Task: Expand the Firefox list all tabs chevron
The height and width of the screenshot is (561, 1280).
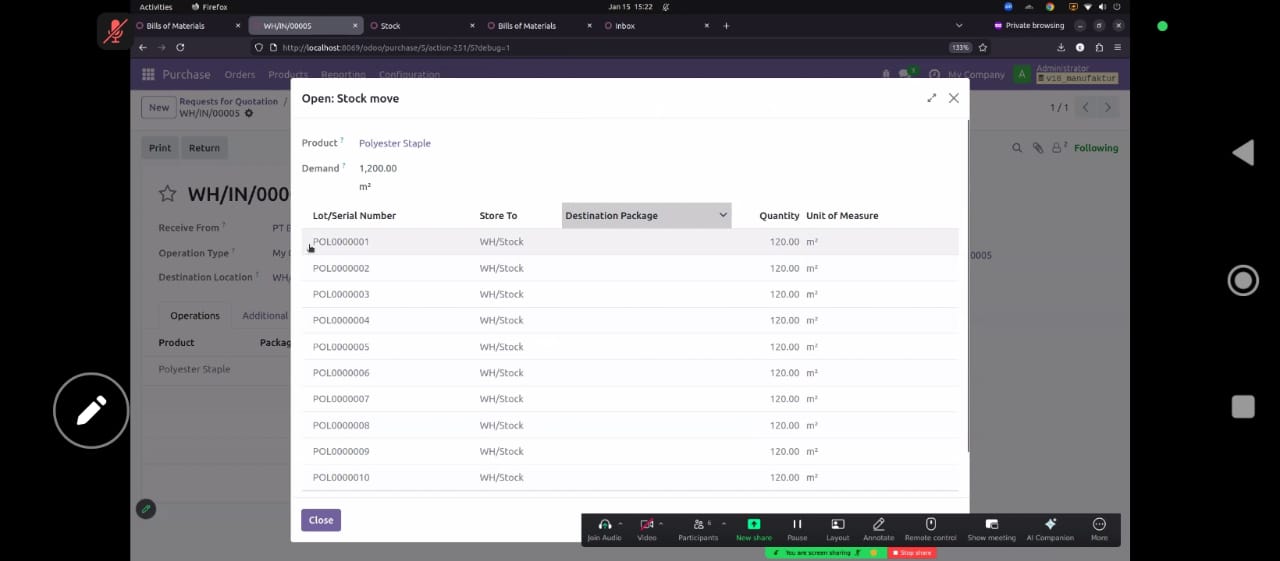Action: [x=959, y=26]
